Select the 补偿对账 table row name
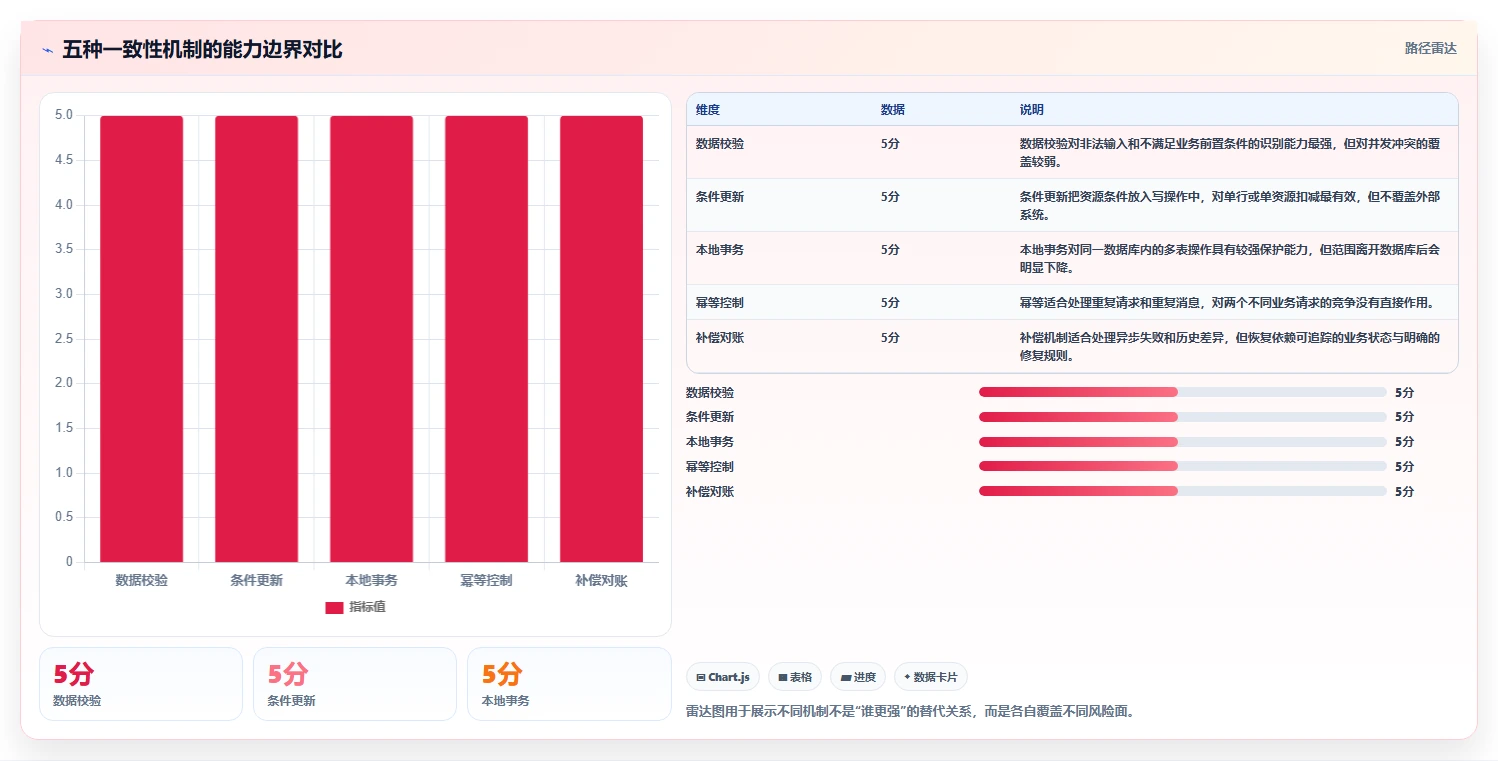This screenshot has height=761, width=1498. tap(720, 338)
